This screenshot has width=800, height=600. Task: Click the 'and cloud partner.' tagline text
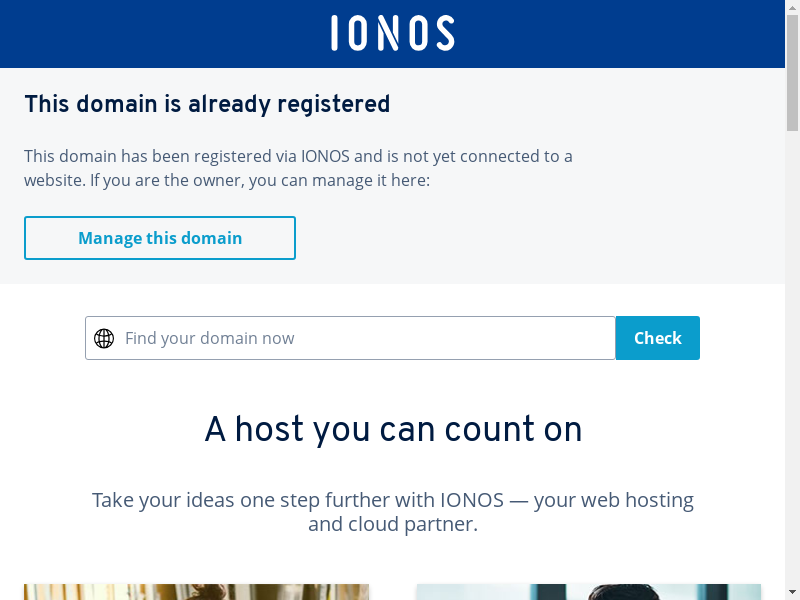click(393, 524)
